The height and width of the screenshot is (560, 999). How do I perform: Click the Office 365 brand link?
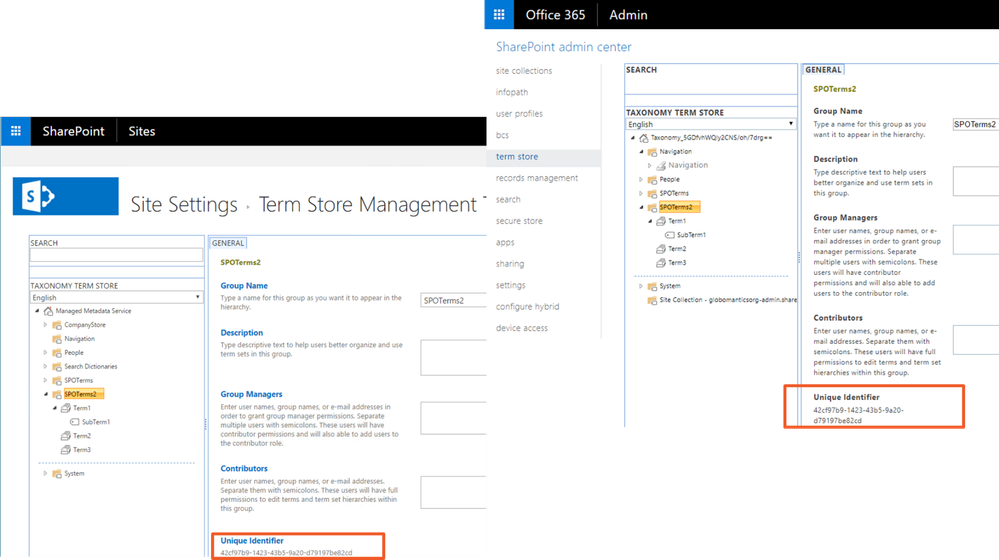(x=555, y=15)
